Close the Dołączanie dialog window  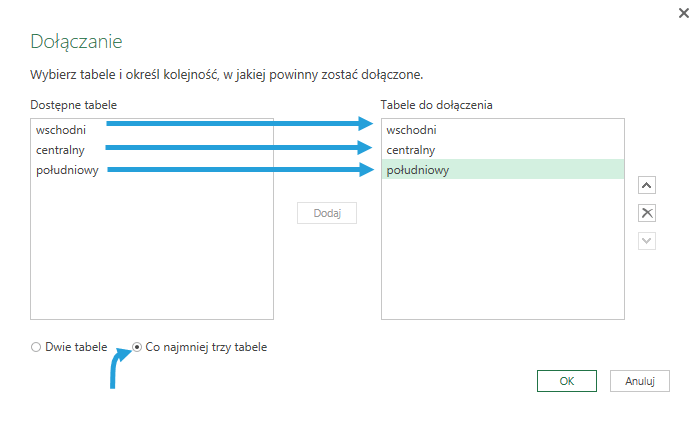tap(684, 13)
